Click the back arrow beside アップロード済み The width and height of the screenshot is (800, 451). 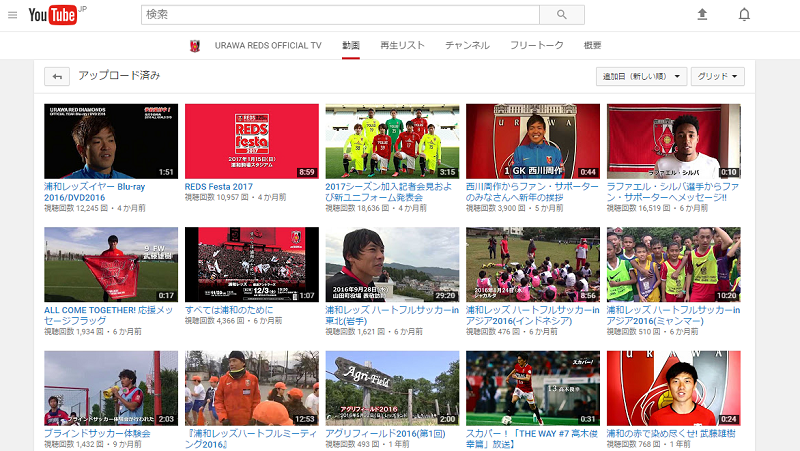point(57,76)
